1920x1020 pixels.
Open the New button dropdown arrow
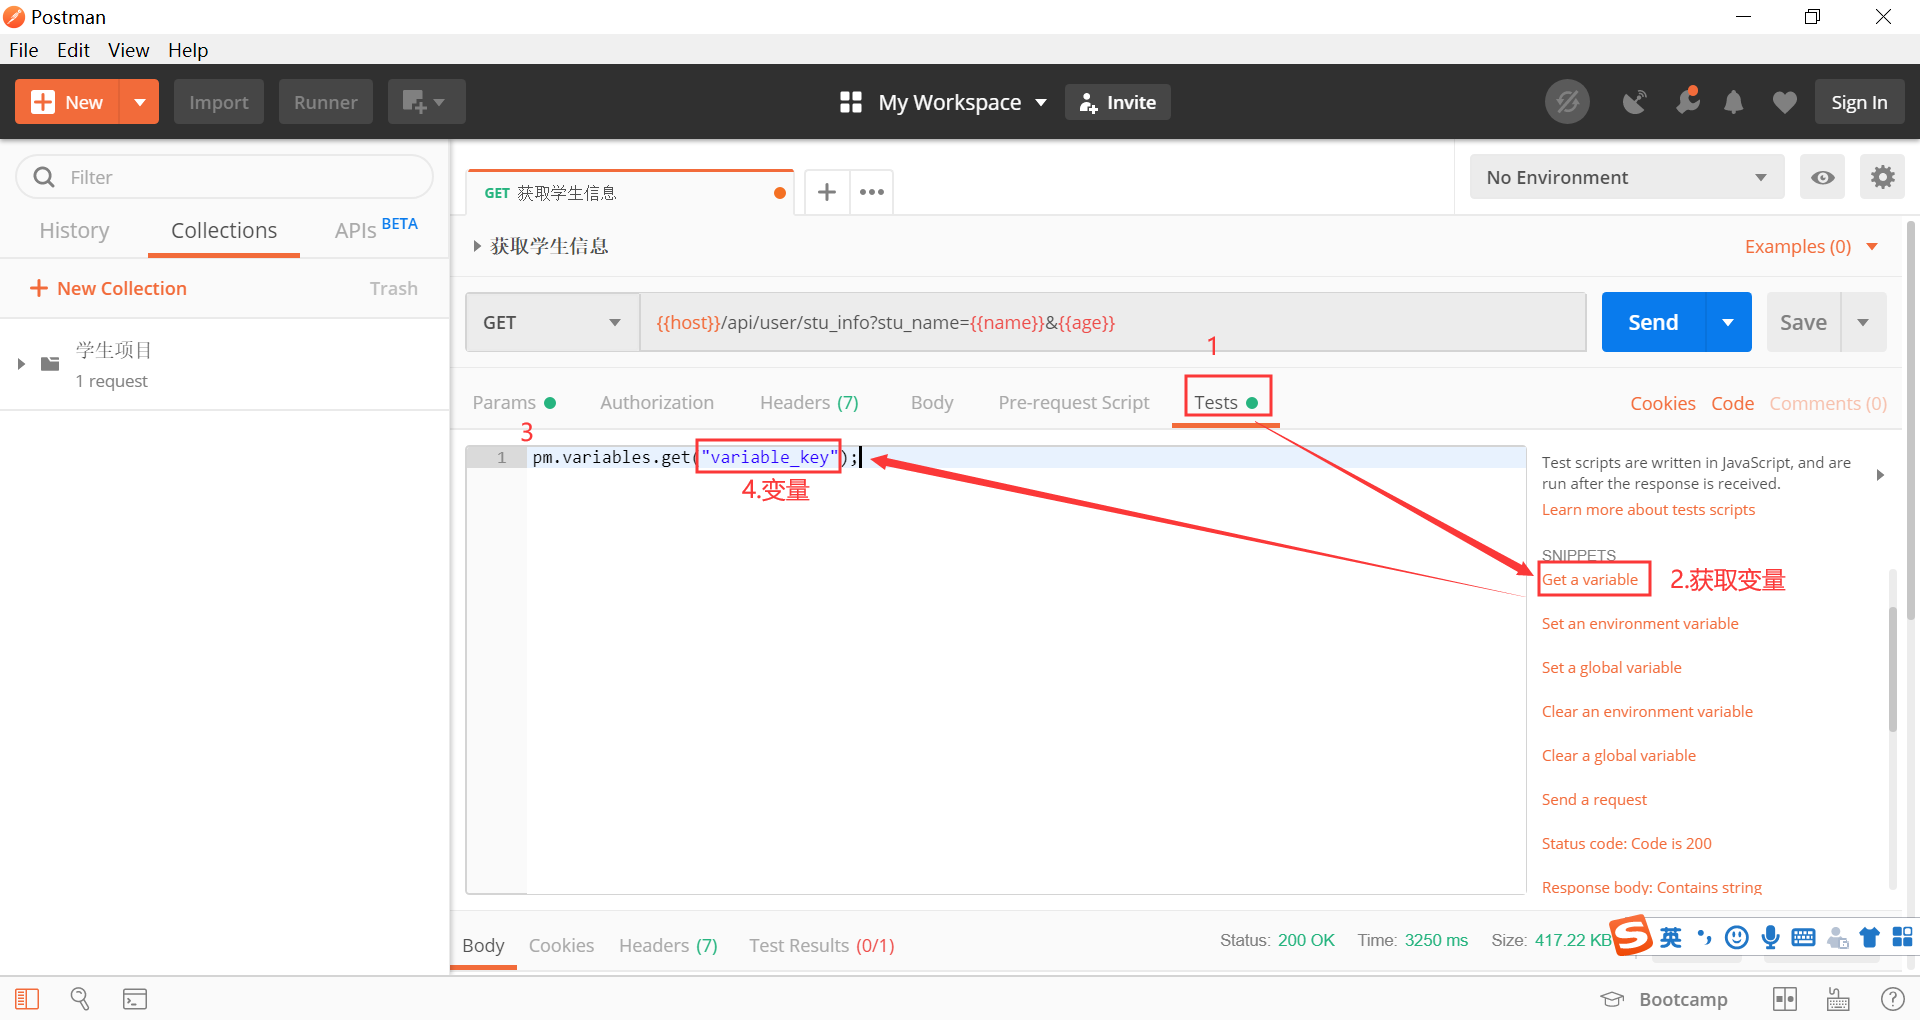pos(140,102)
